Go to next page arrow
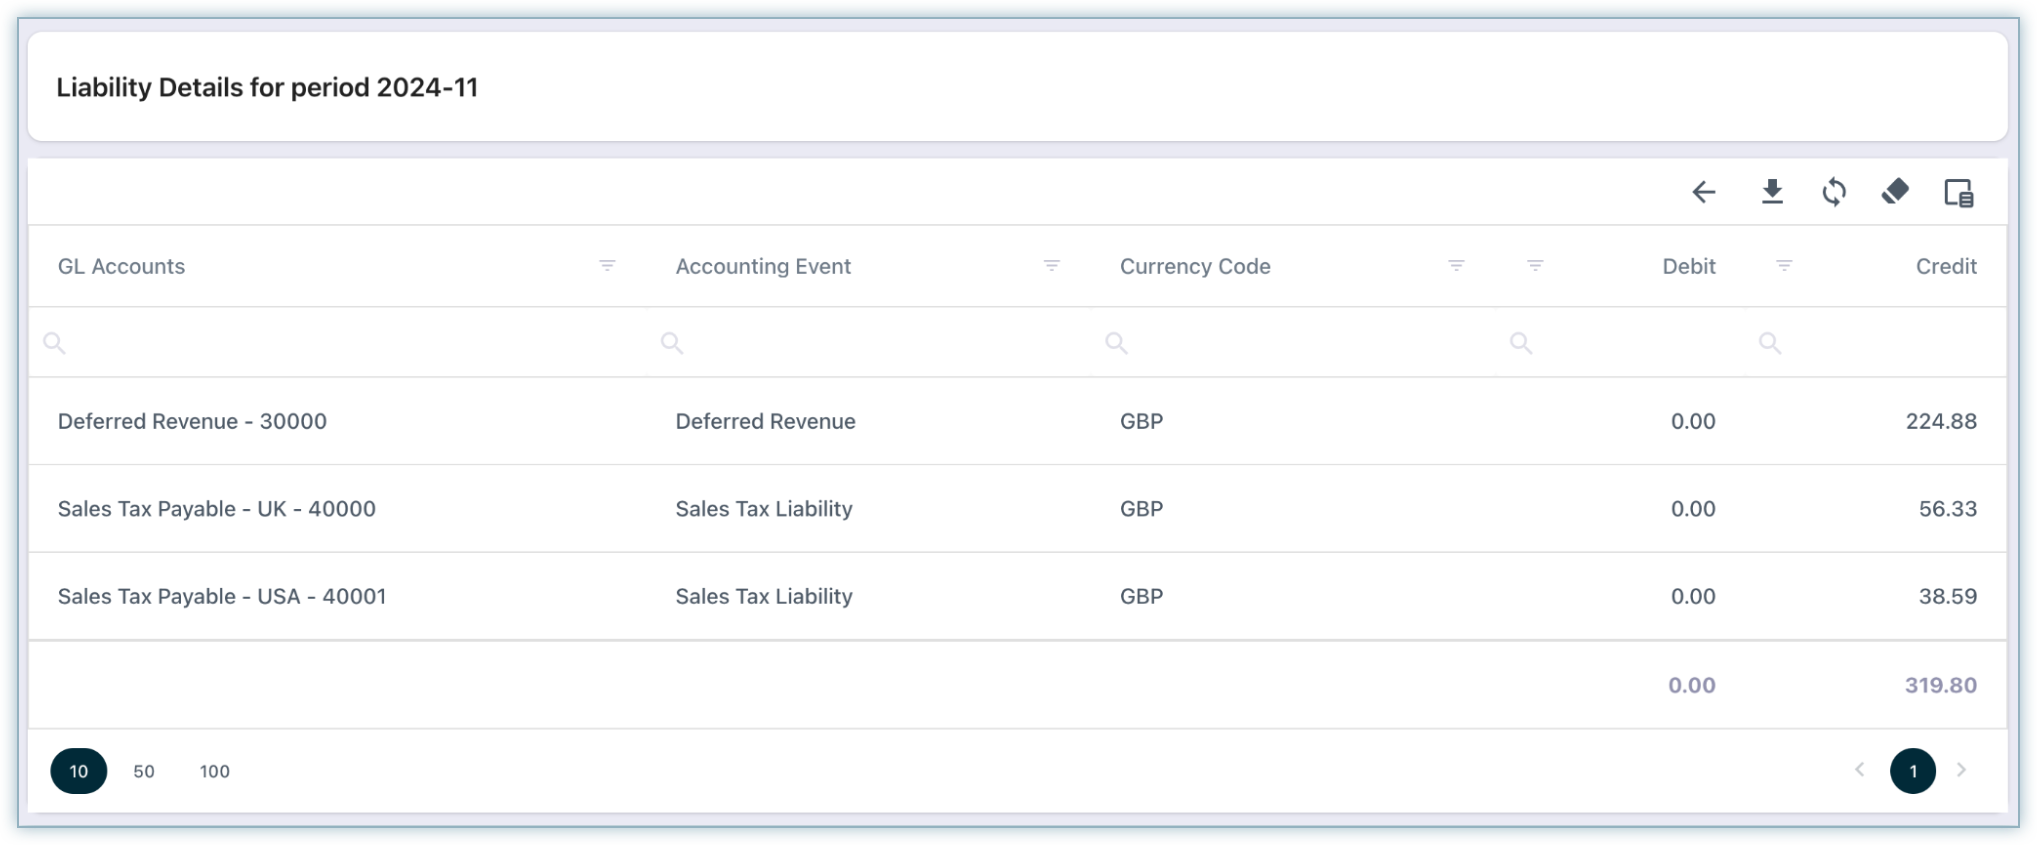This screenshot has height=845, width=2037. coord(1961,770)
